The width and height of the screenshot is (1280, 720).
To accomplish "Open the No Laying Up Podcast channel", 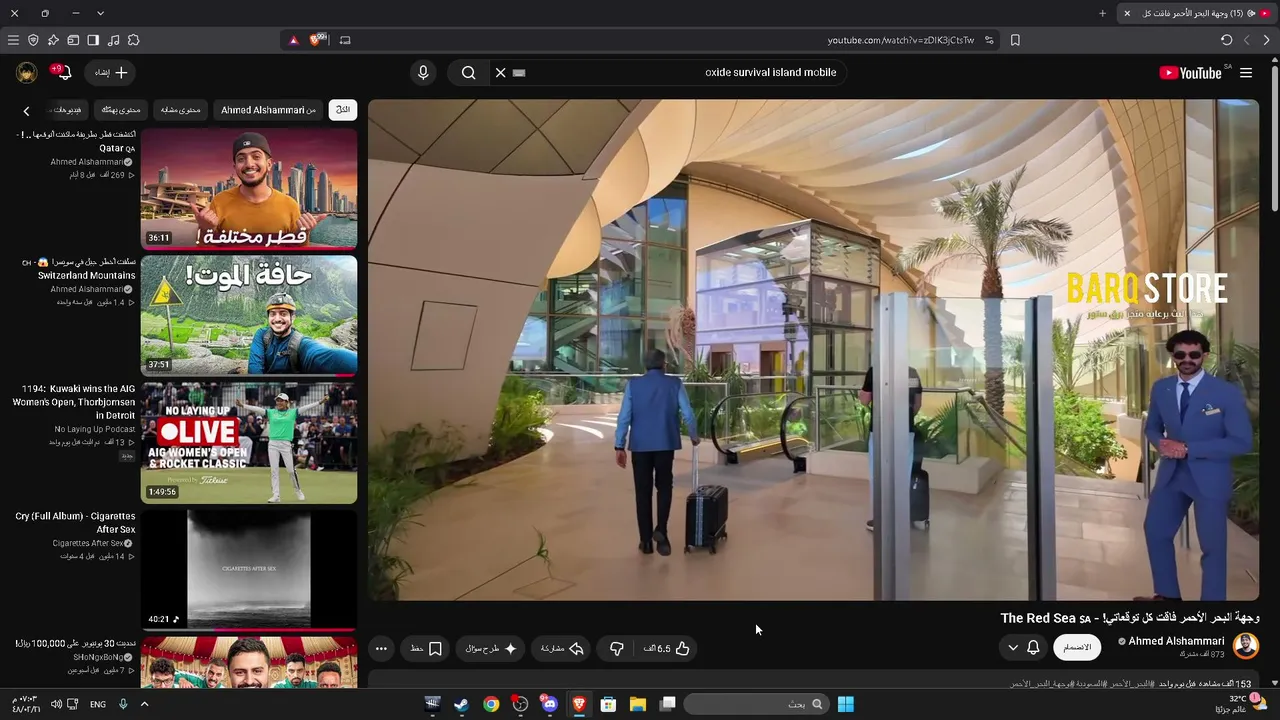I will 95,429.
